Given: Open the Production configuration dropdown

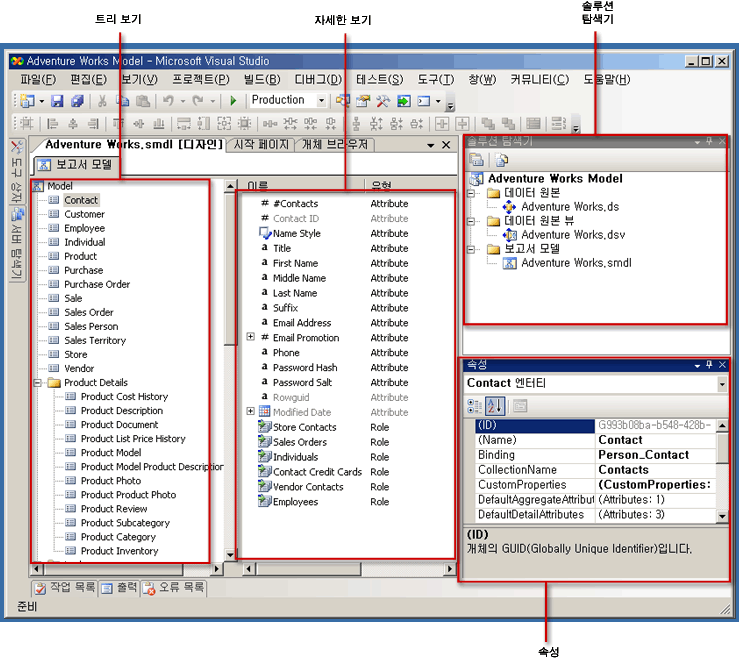Looking at the screenshot, I should tap(321, 101).
